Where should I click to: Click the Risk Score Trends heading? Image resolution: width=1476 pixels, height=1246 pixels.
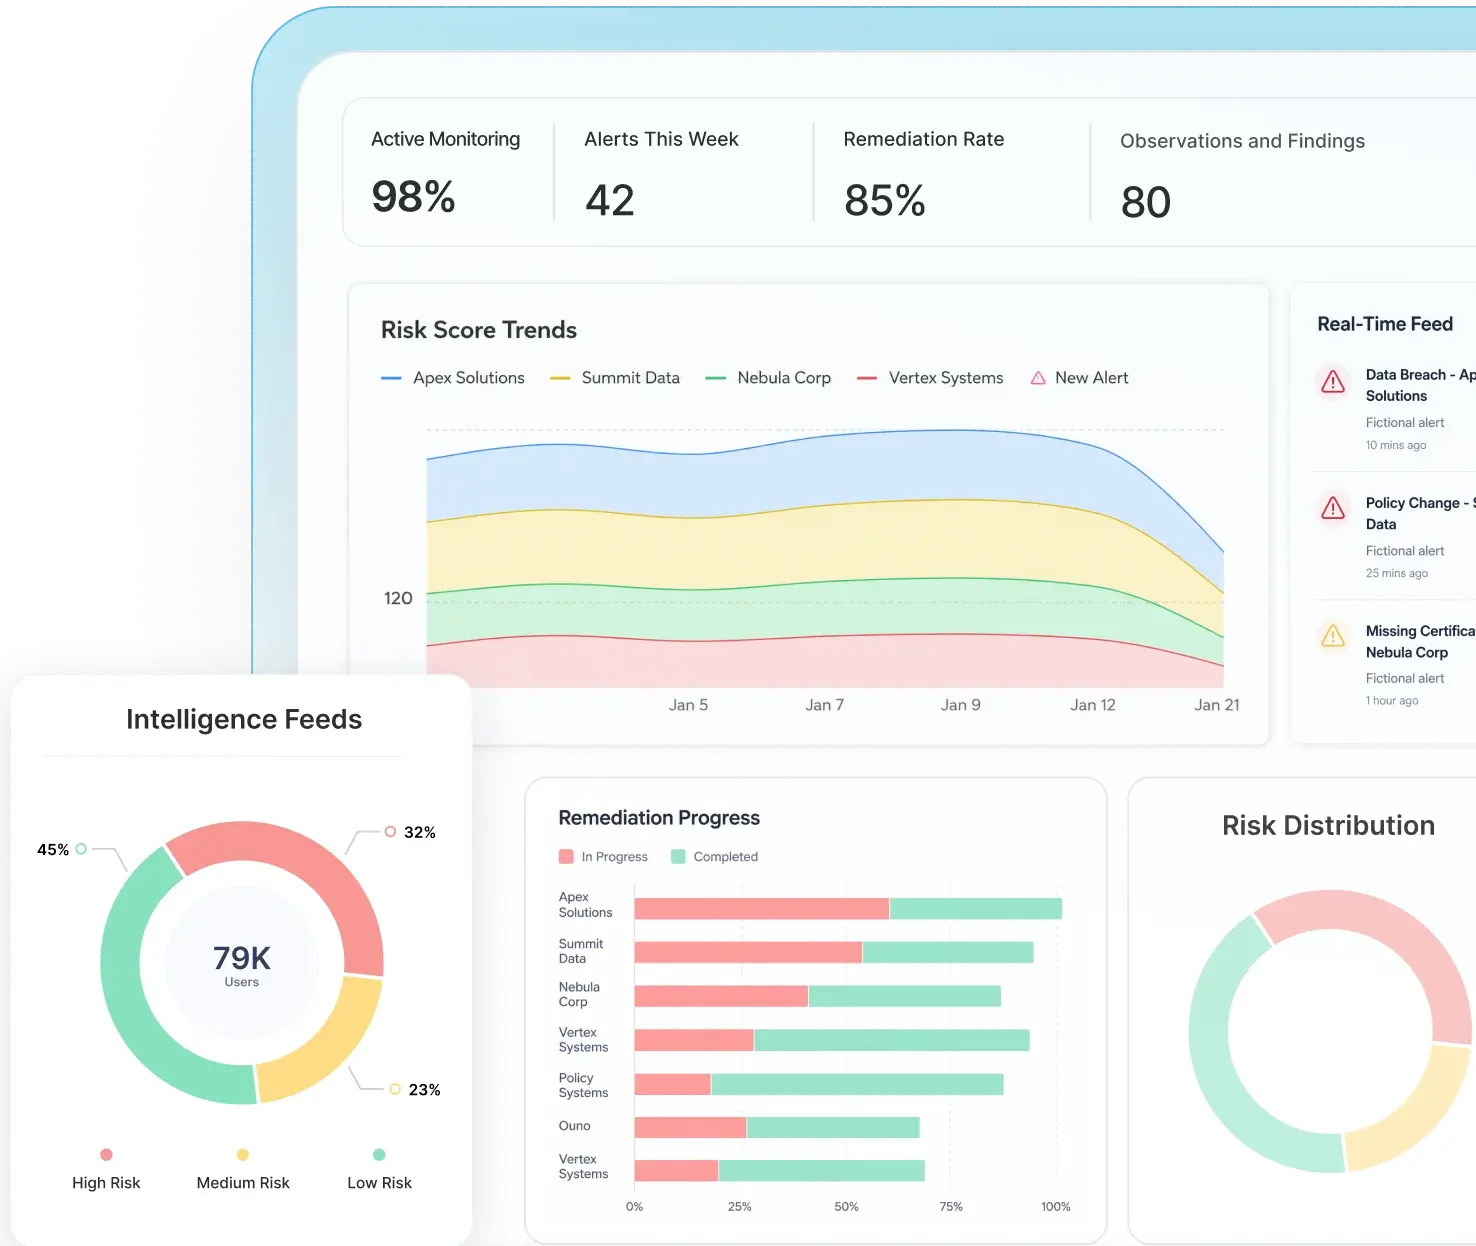[x=479, y=330]
